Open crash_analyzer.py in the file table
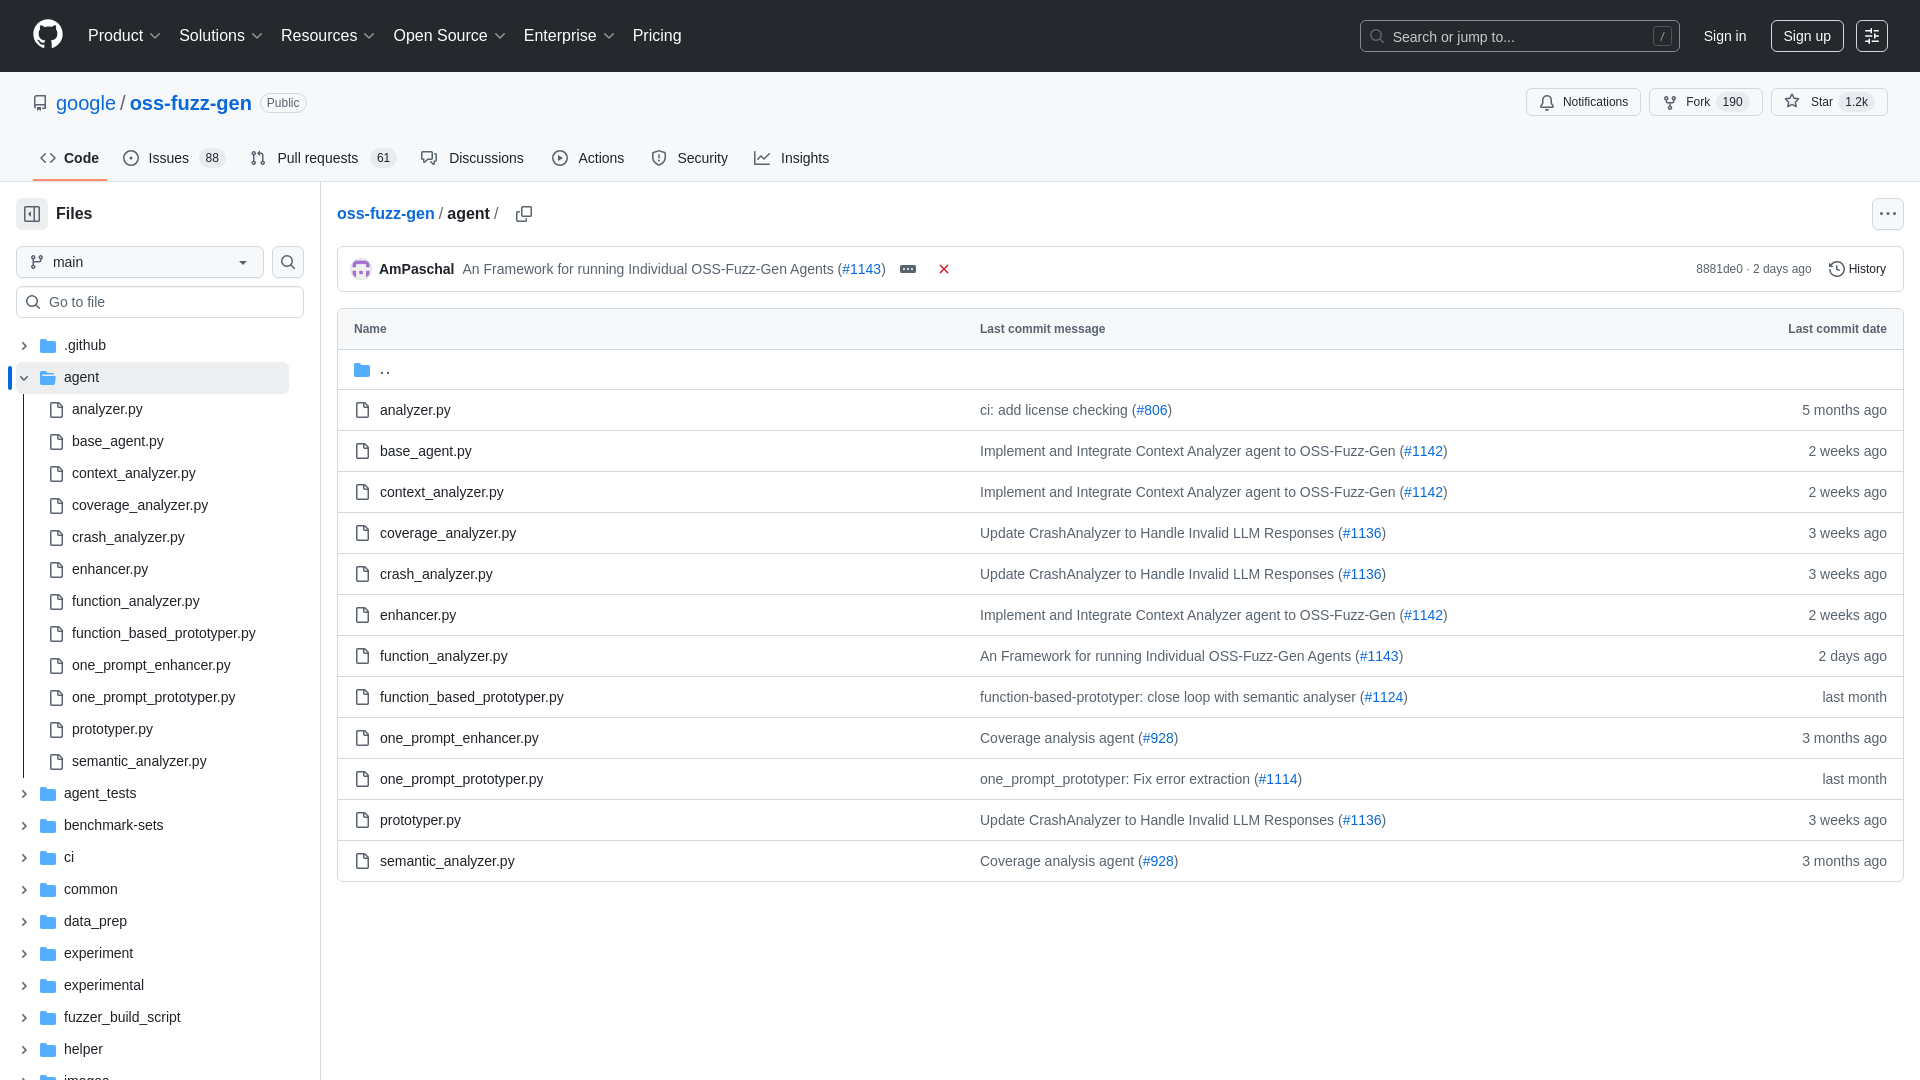The height and width of the screenshot is (1080, 1920). pos(436,574)
